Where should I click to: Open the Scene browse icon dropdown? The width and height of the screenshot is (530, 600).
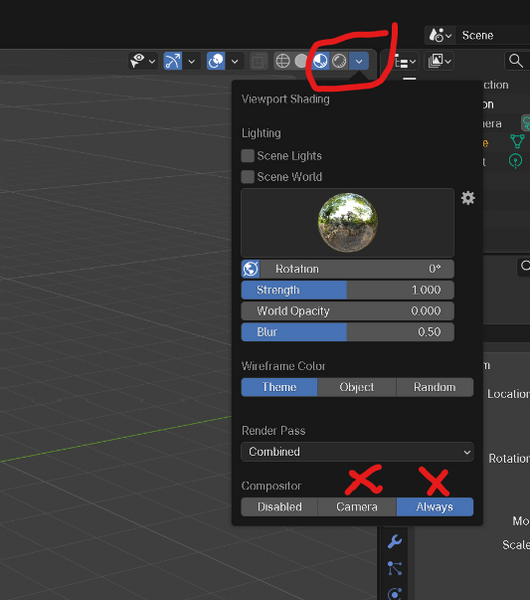[x=440, y=35]
